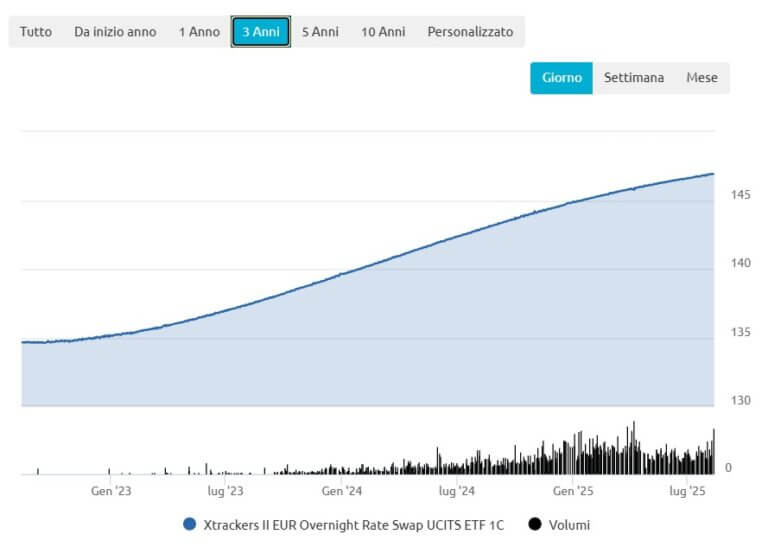Click the black Volumi legend marker

535,524
